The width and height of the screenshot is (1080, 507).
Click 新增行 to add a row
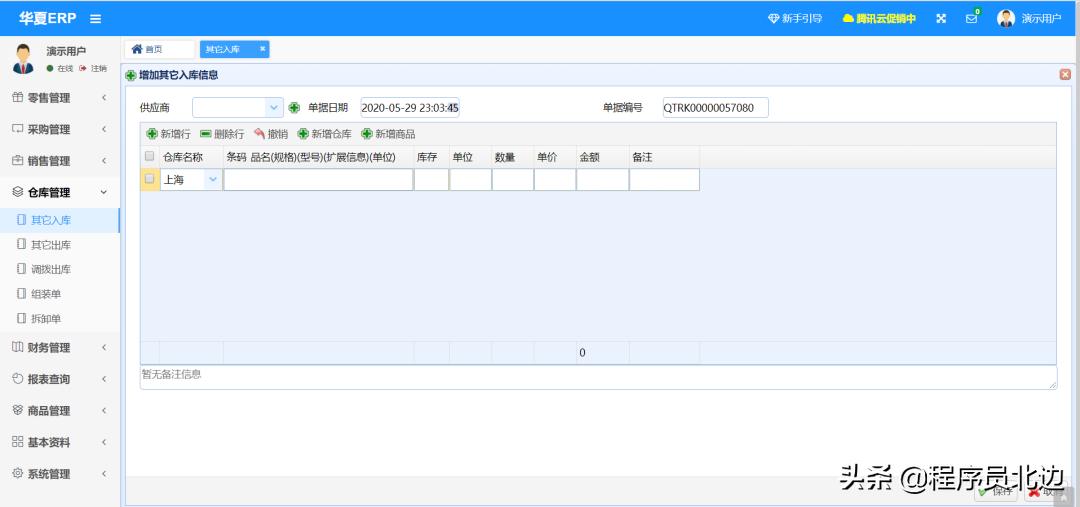(169, 134)
